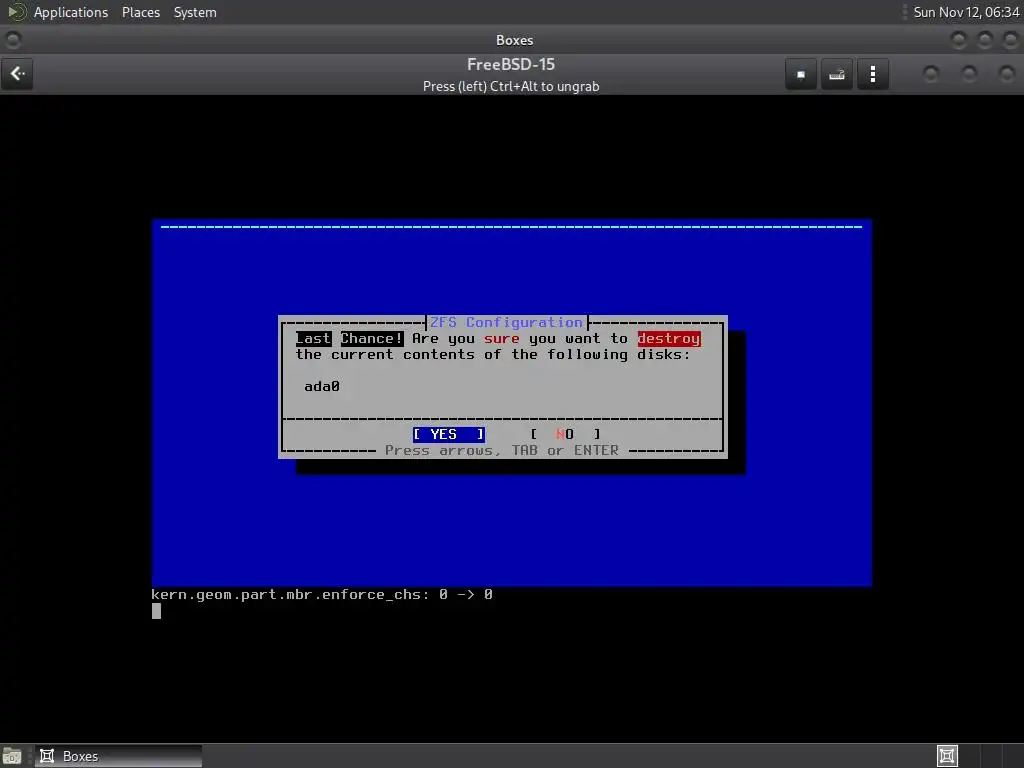Open the System menu

point(195,12)
